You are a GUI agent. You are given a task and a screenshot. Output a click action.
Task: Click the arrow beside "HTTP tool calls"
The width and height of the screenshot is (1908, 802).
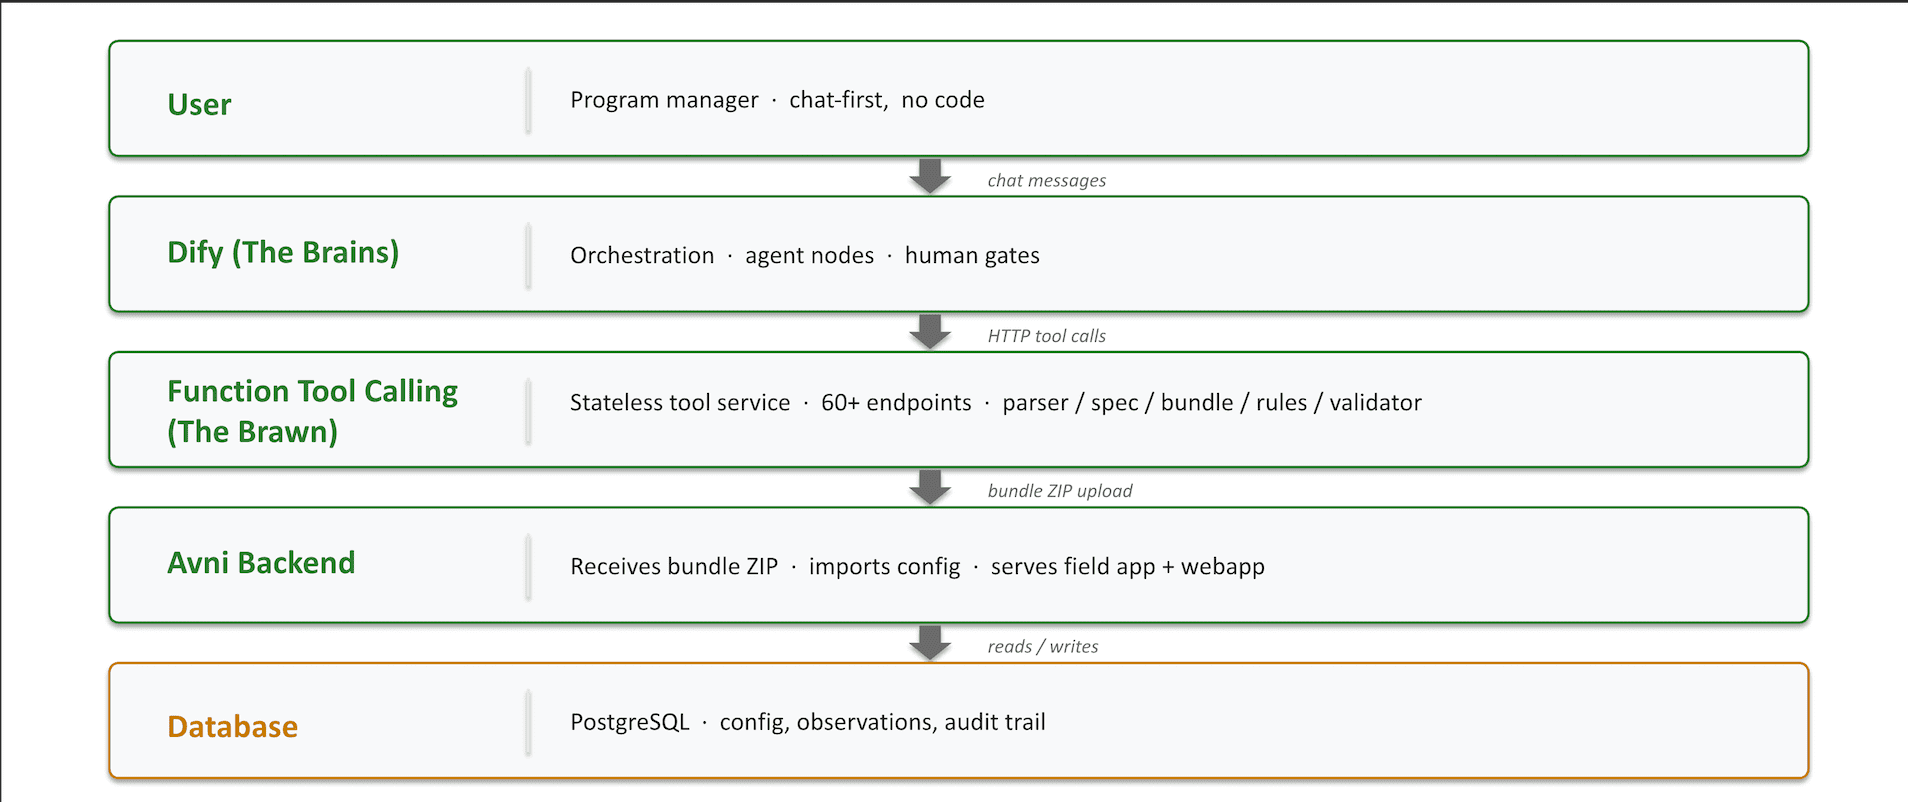click(930, 332)
